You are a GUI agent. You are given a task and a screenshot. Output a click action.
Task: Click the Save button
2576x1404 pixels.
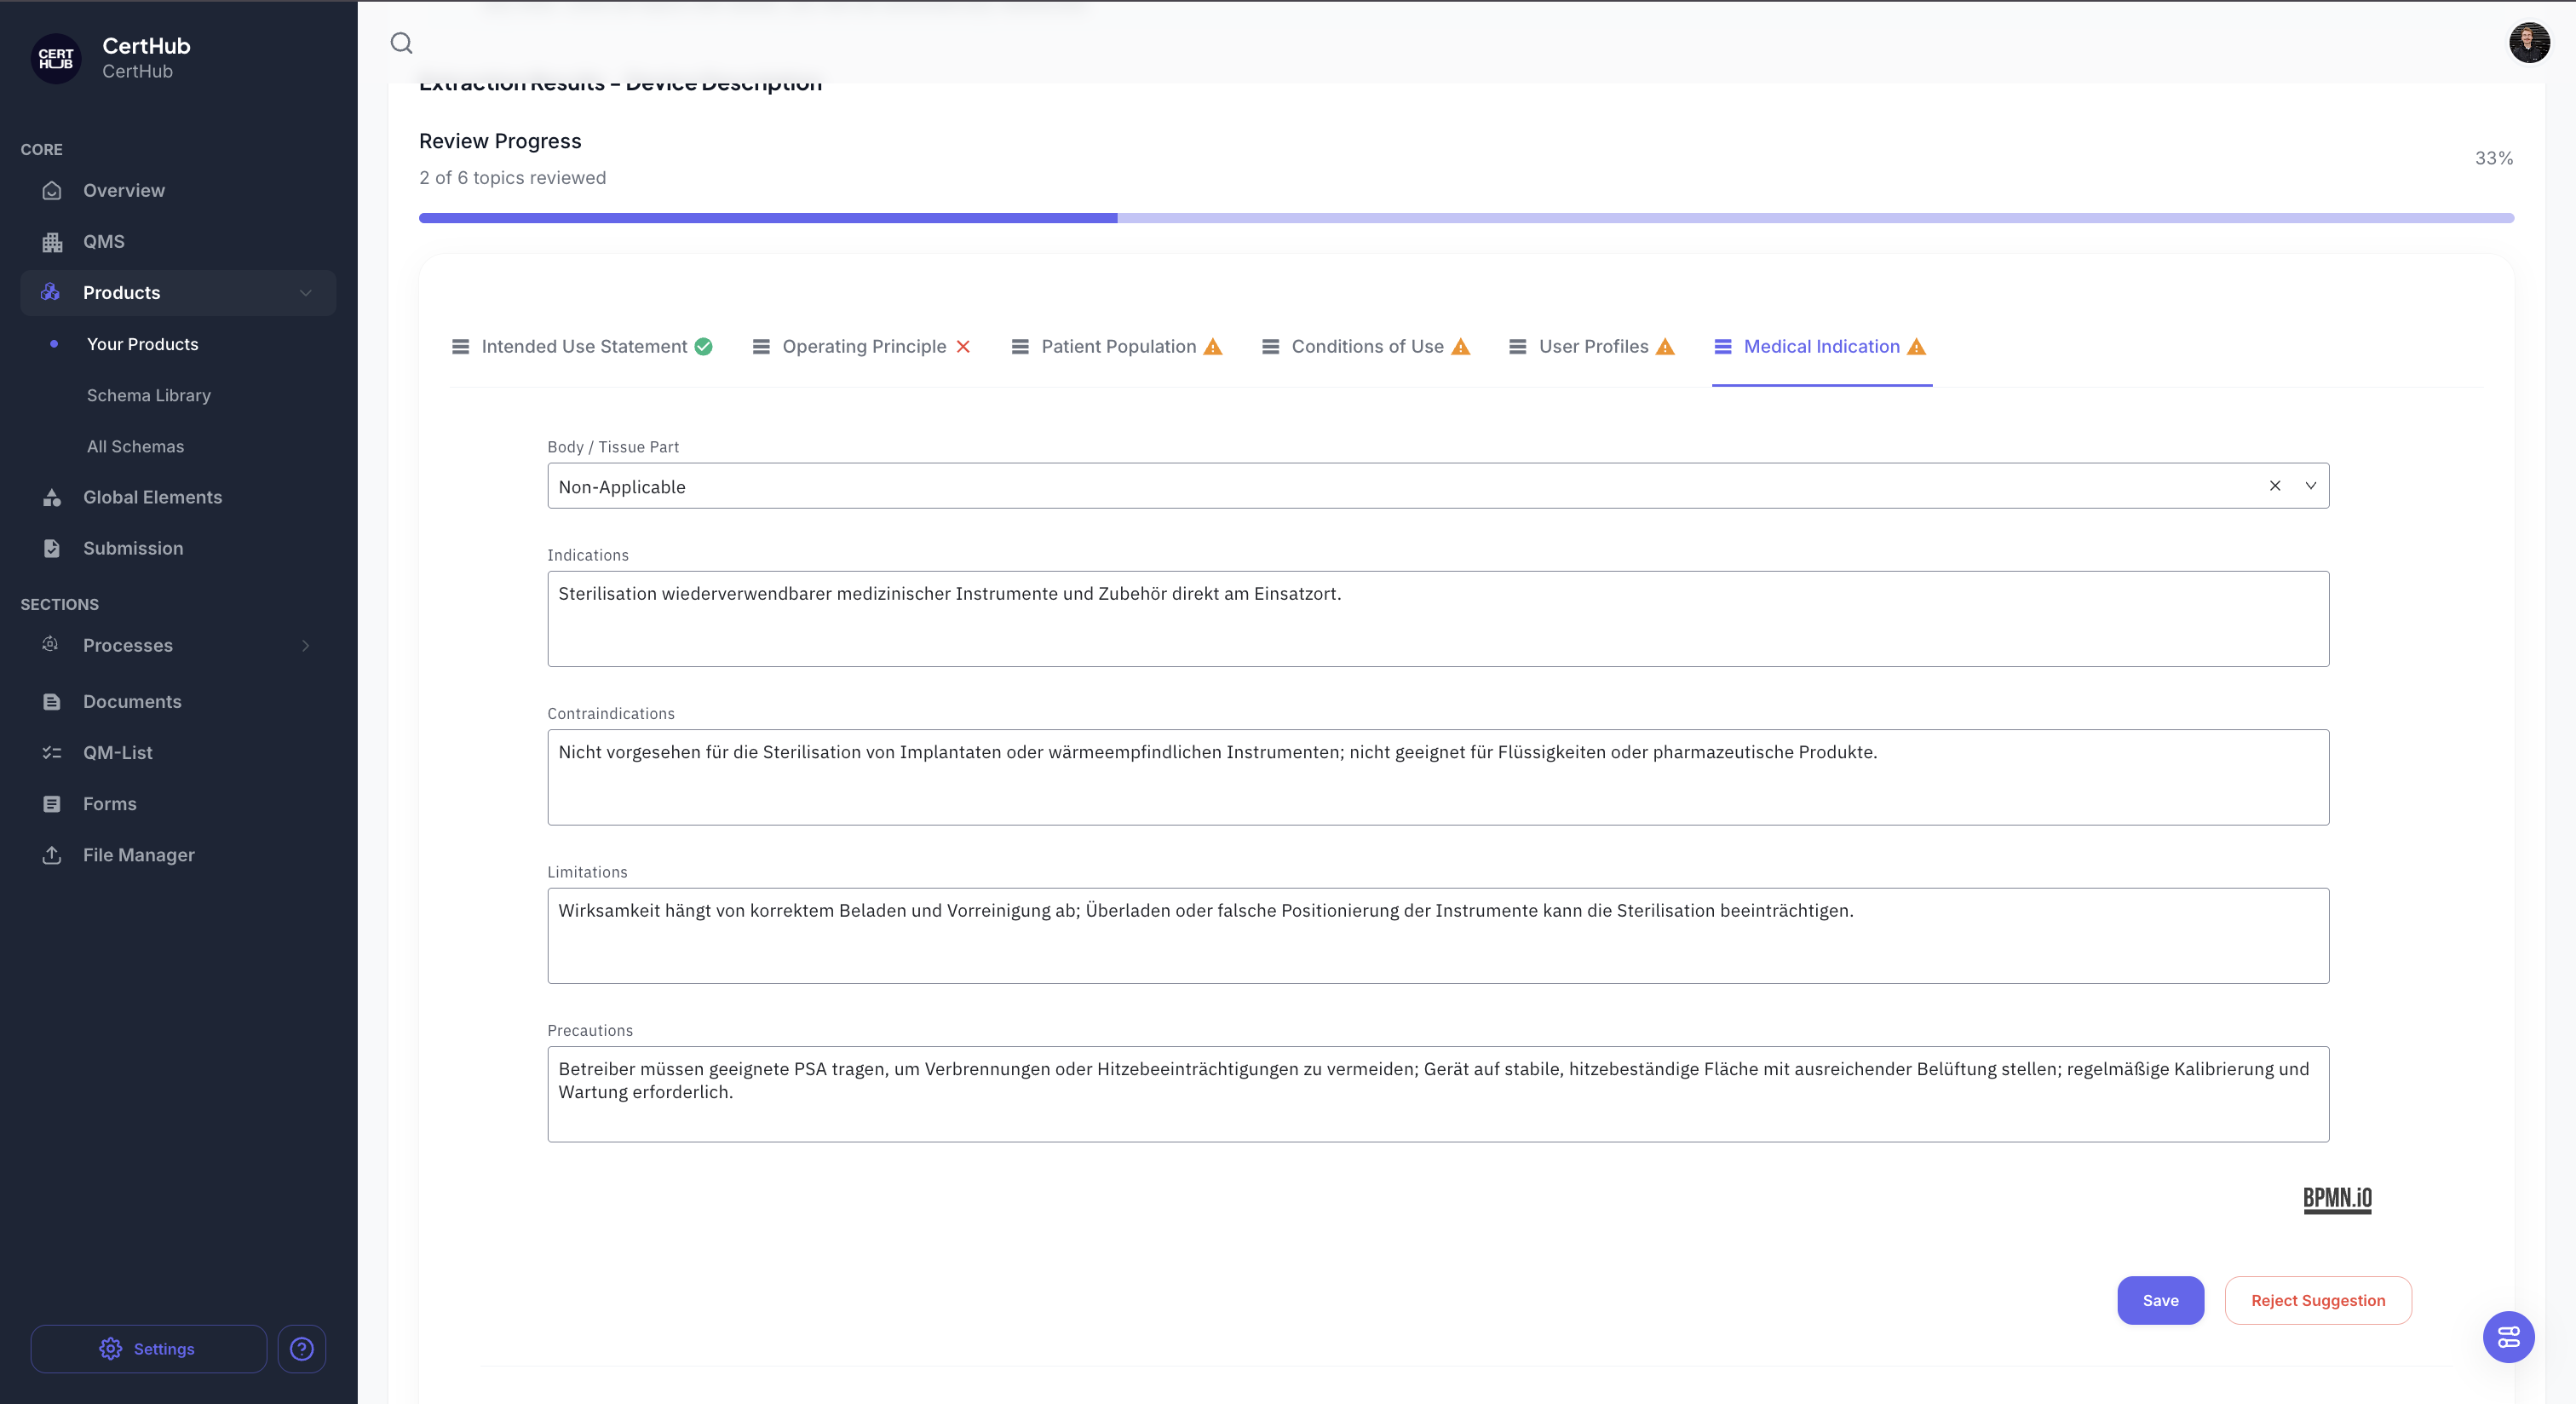pyautogui.click(x=2160, y=1300)
